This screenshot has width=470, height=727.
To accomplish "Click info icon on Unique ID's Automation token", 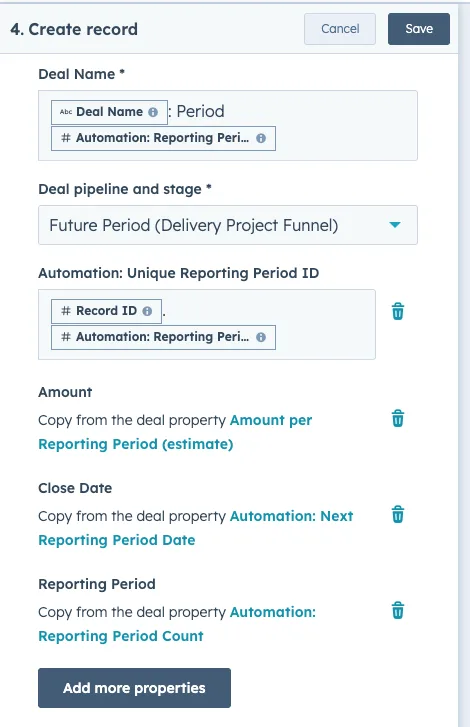I will pyautogui.click(x=261, y=337).
